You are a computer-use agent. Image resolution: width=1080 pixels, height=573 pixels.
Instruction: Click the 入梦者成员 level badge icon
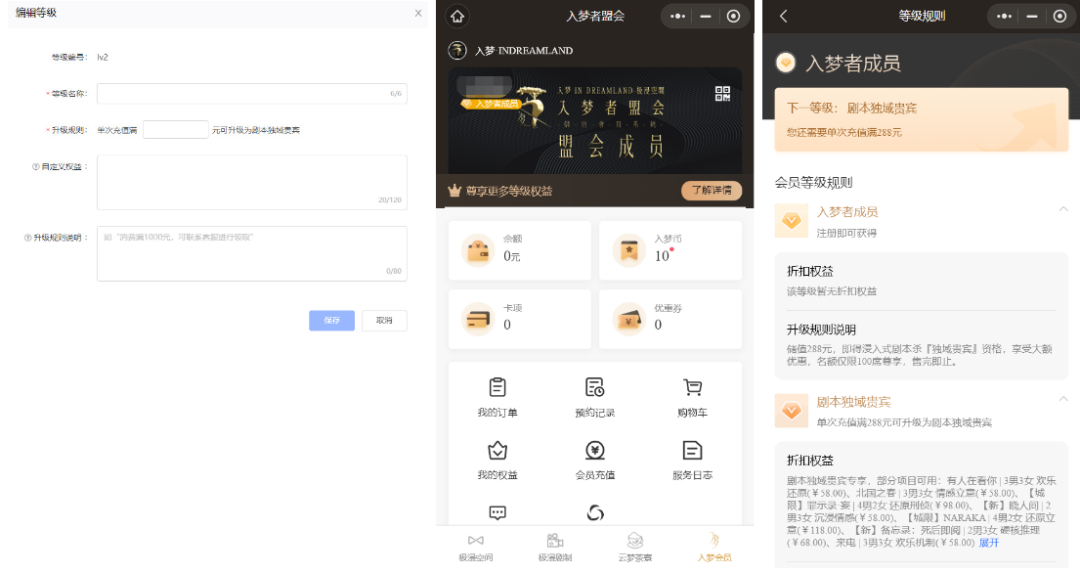786,63
